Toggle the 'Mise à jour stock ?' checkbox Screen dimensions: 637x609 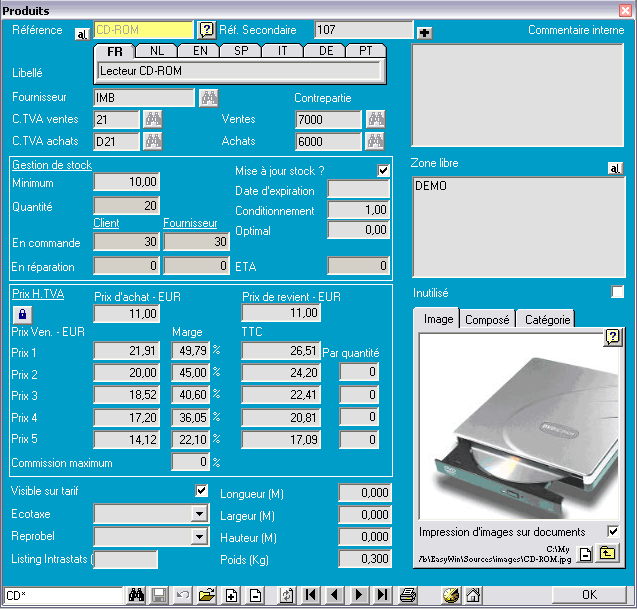383,171
